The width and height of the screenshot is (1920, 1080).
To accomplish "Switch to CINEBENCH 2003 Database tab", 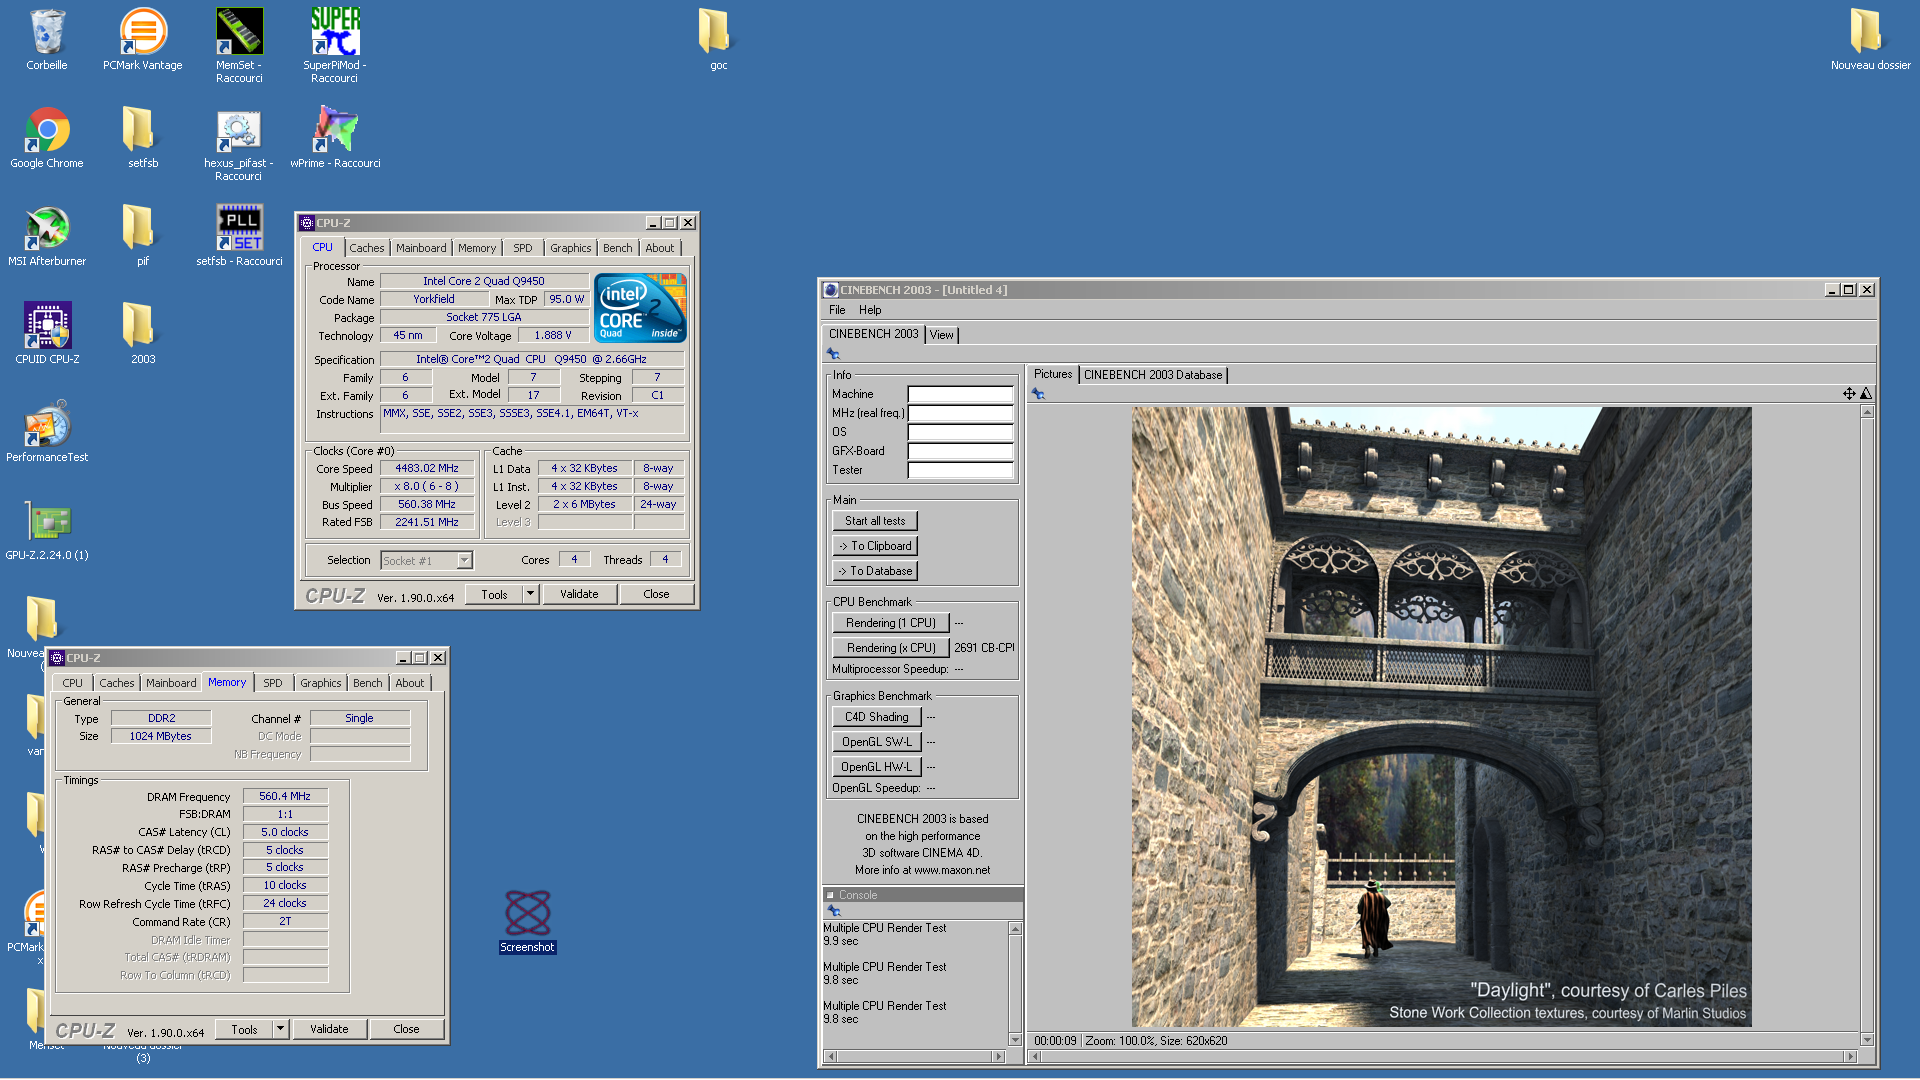I will point(1153,375).
